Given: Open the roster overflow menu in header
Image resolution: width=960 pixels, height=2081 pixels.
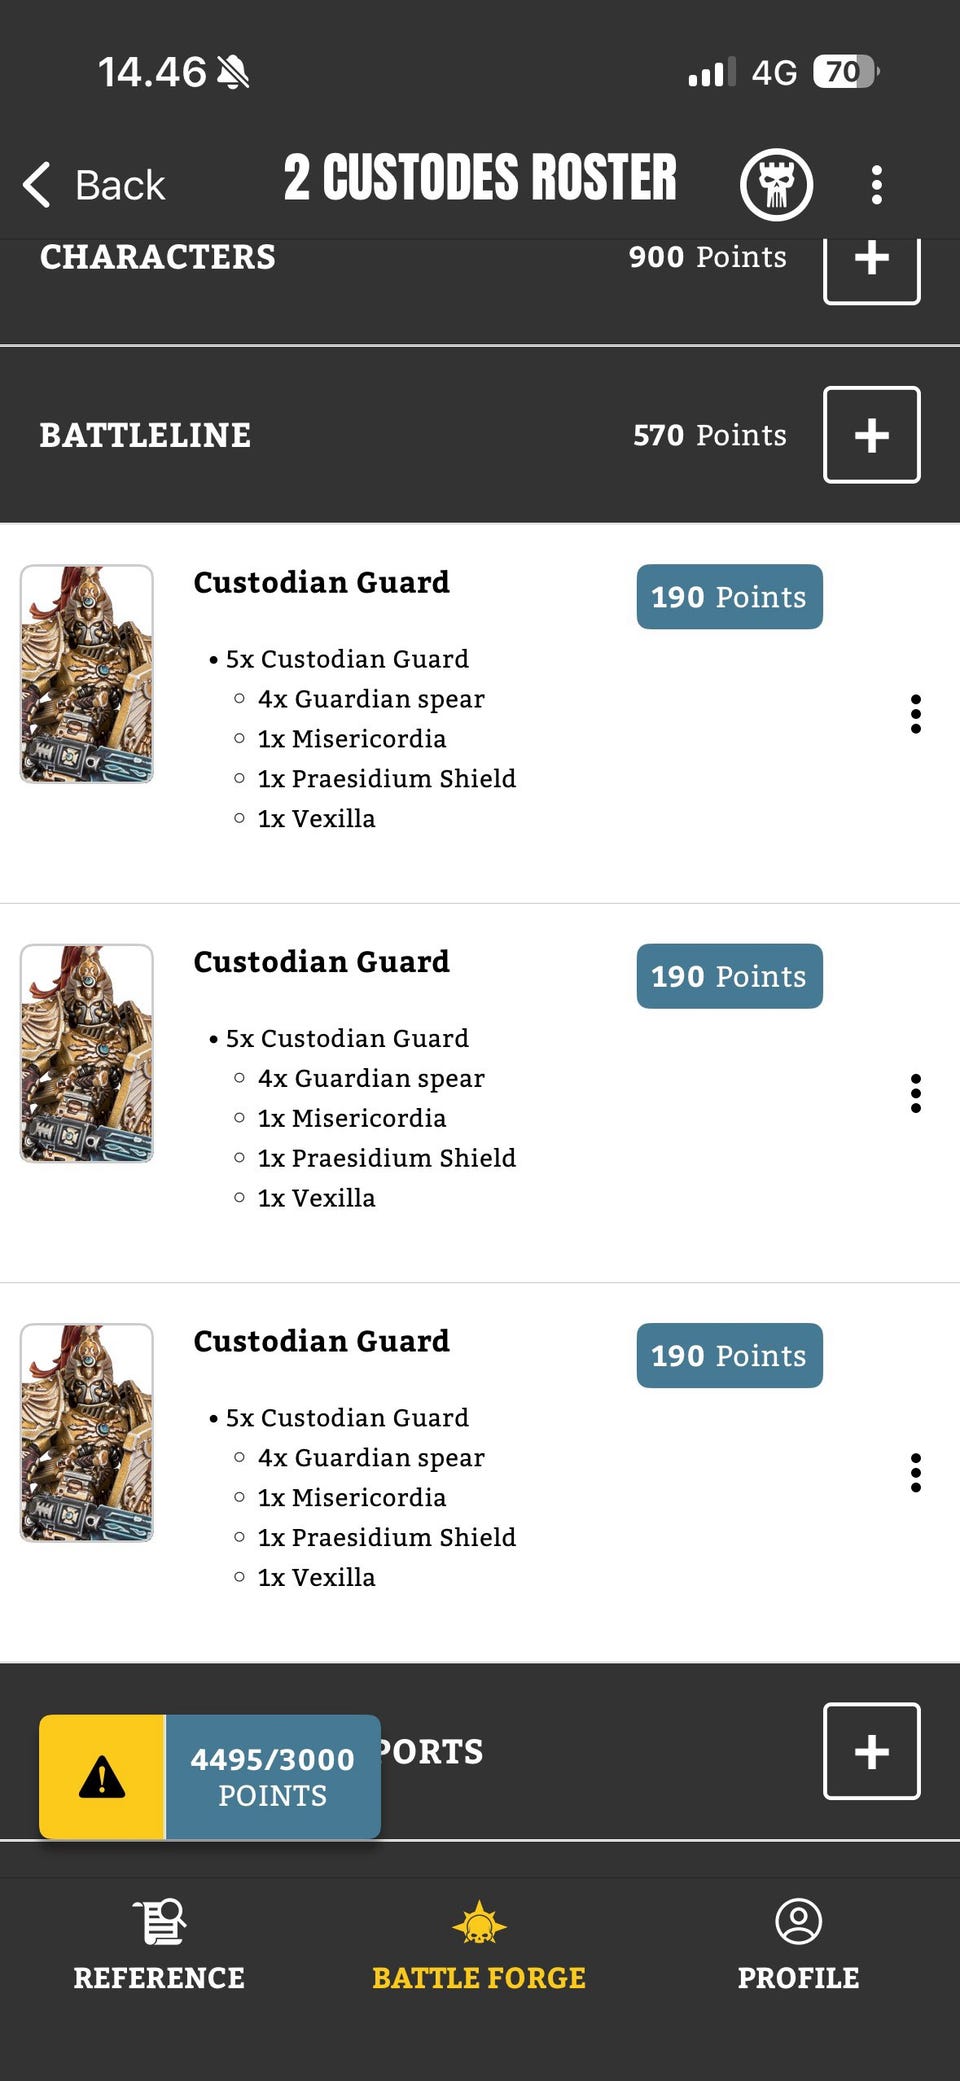Looking at the screenshot, I should [876, 185].
